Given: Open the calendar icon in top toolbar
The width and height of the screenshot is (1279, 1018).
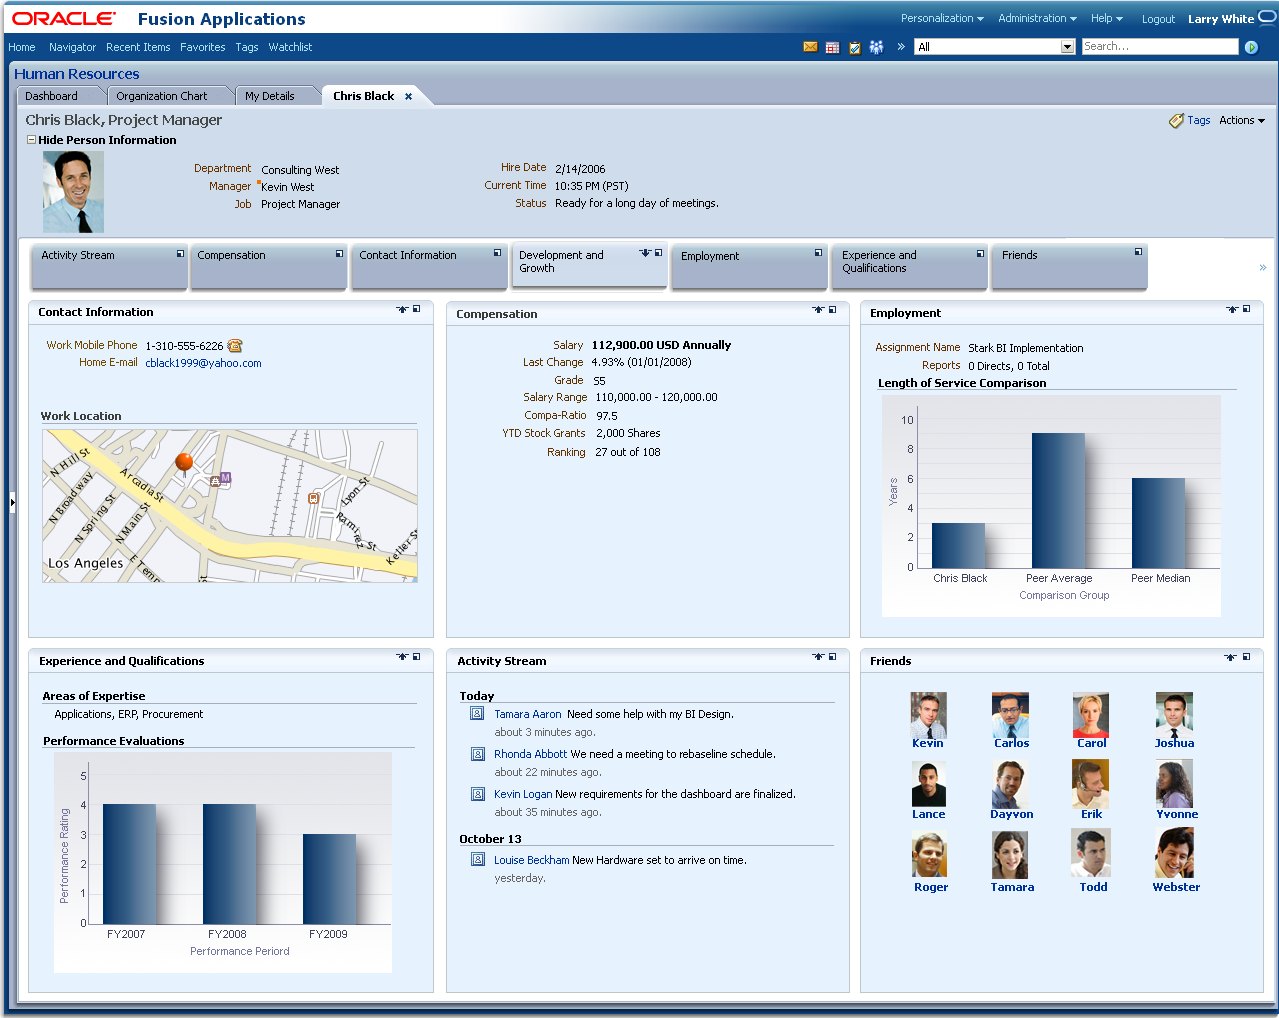Looking at the screenshot, I should point(832,47).
